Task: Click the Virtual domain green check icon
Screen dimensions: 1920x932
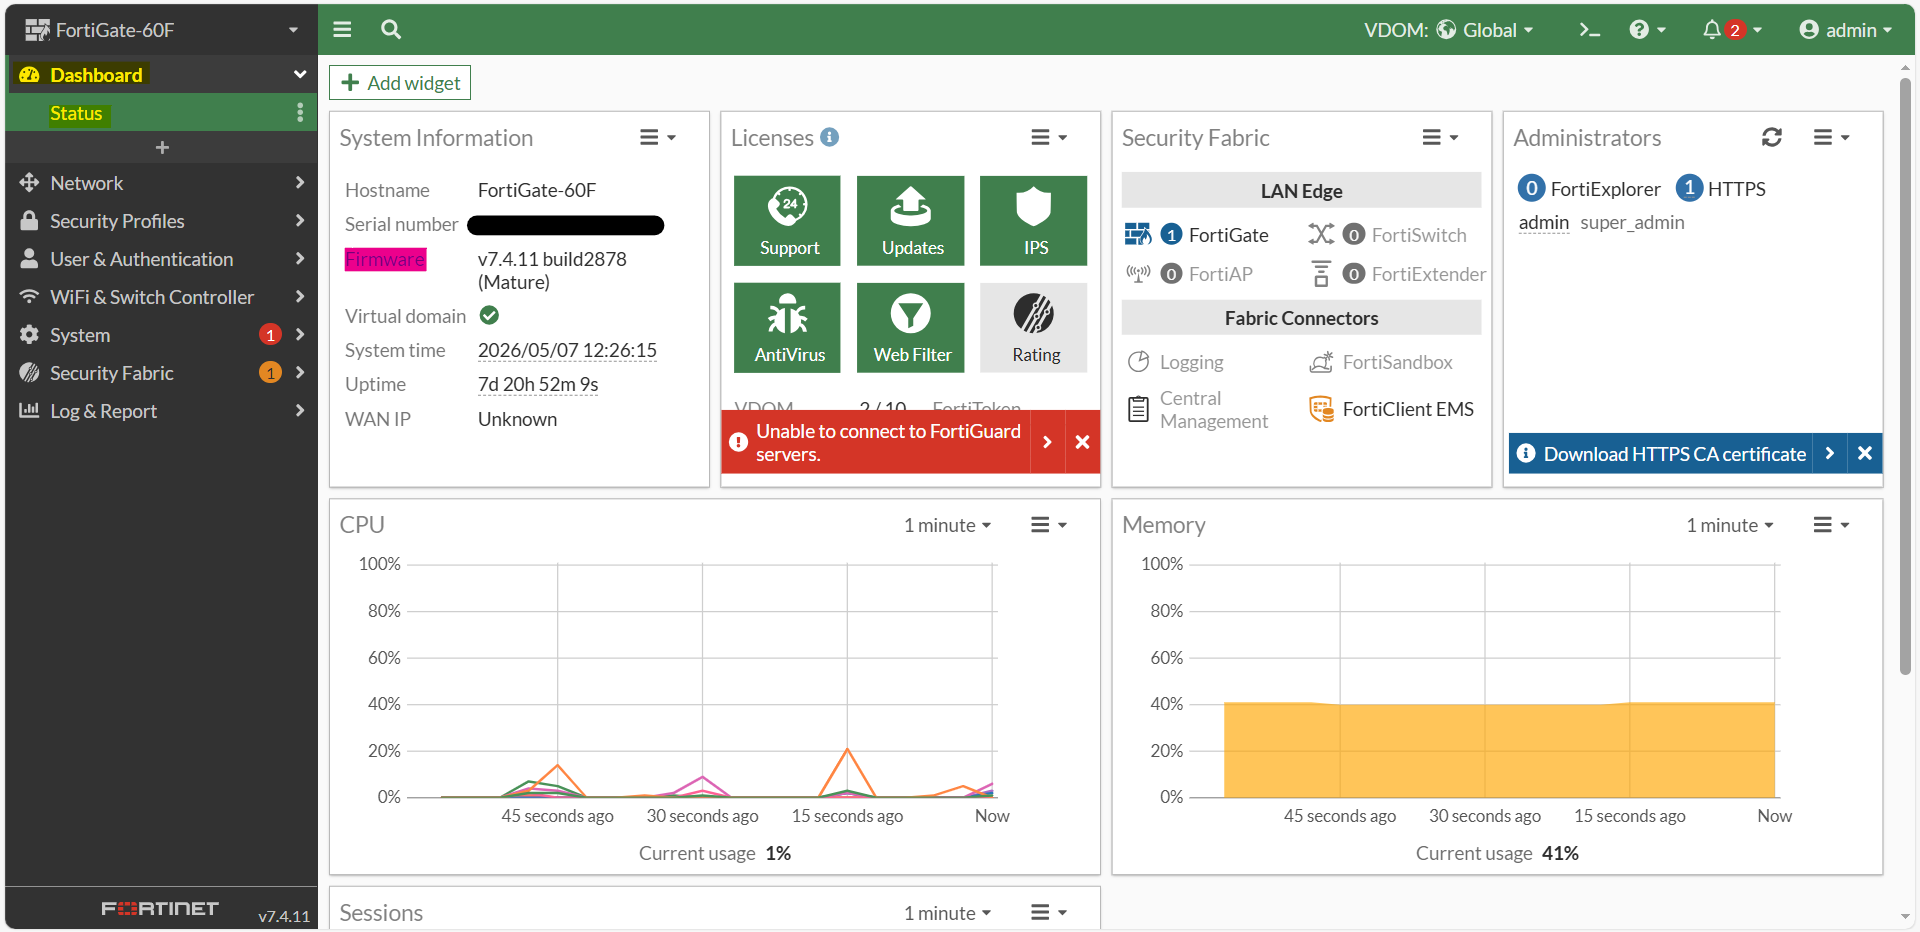Action: [x=489, y=315]
